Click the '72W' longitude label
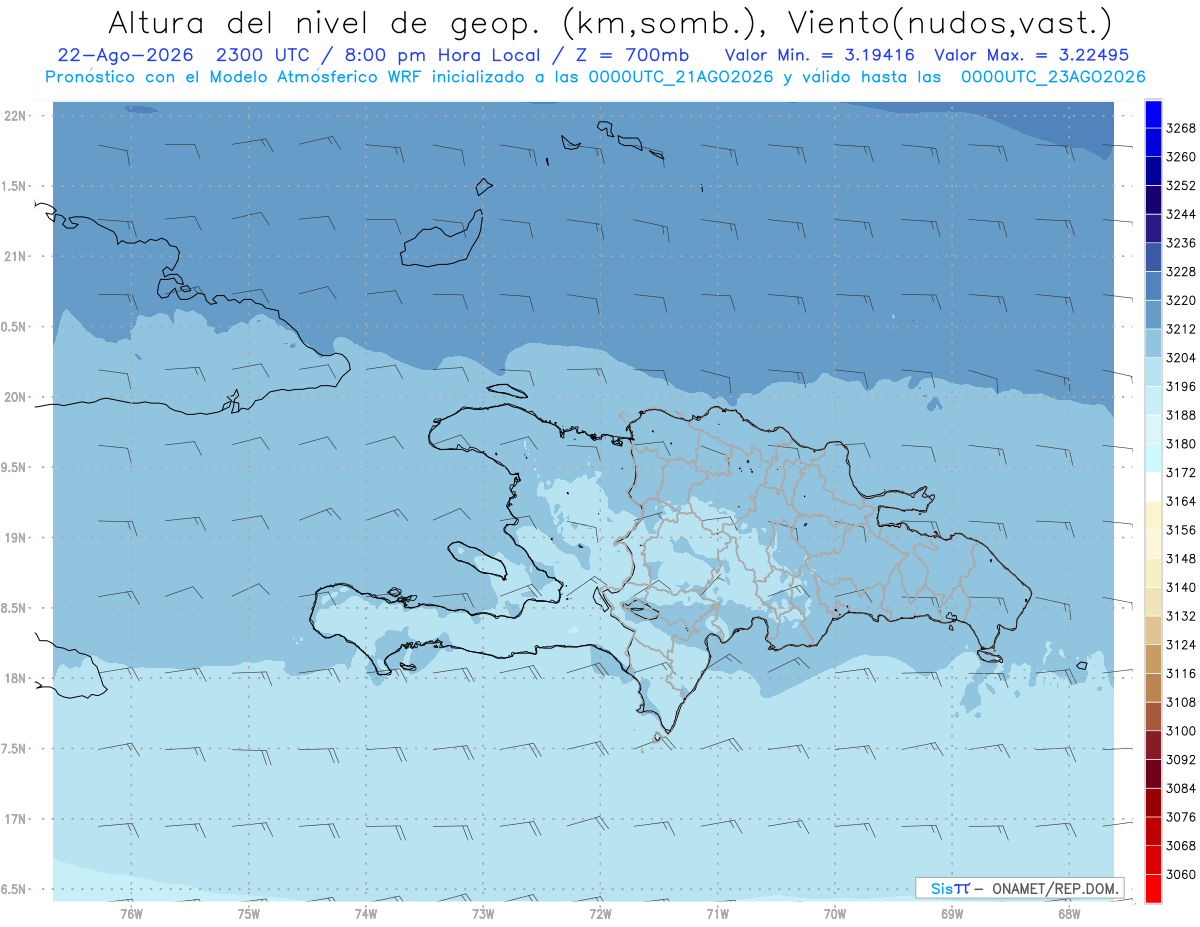1200x927 pixels. tap(600, 913)
